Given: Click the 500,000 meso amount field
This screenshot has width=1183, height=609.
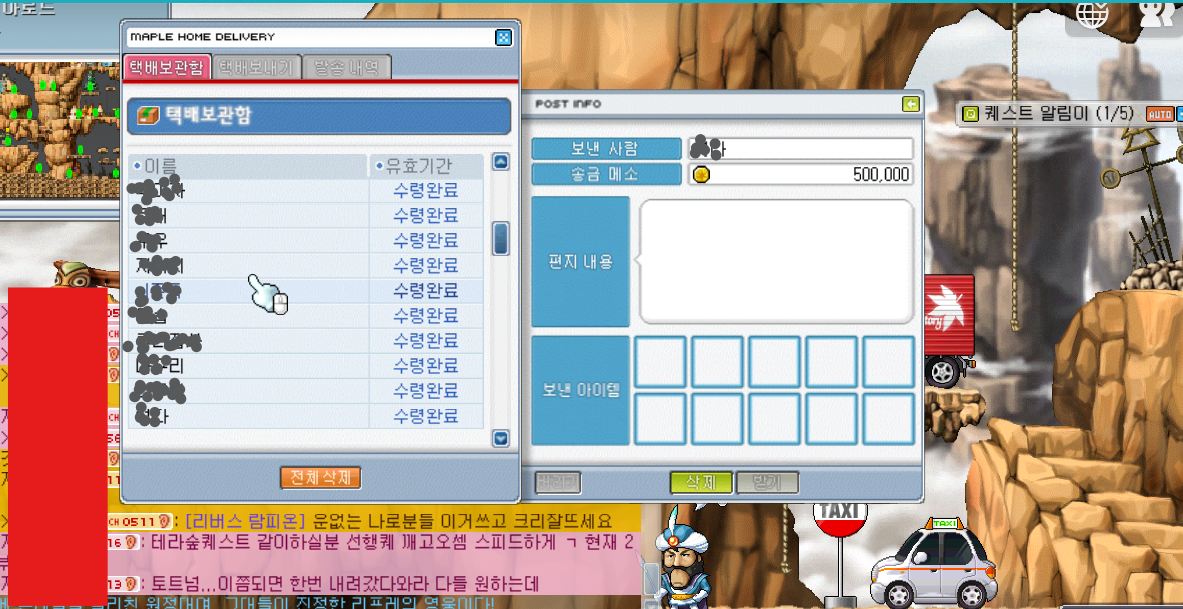Looking at the screenshot, I should tap(800, 174).
